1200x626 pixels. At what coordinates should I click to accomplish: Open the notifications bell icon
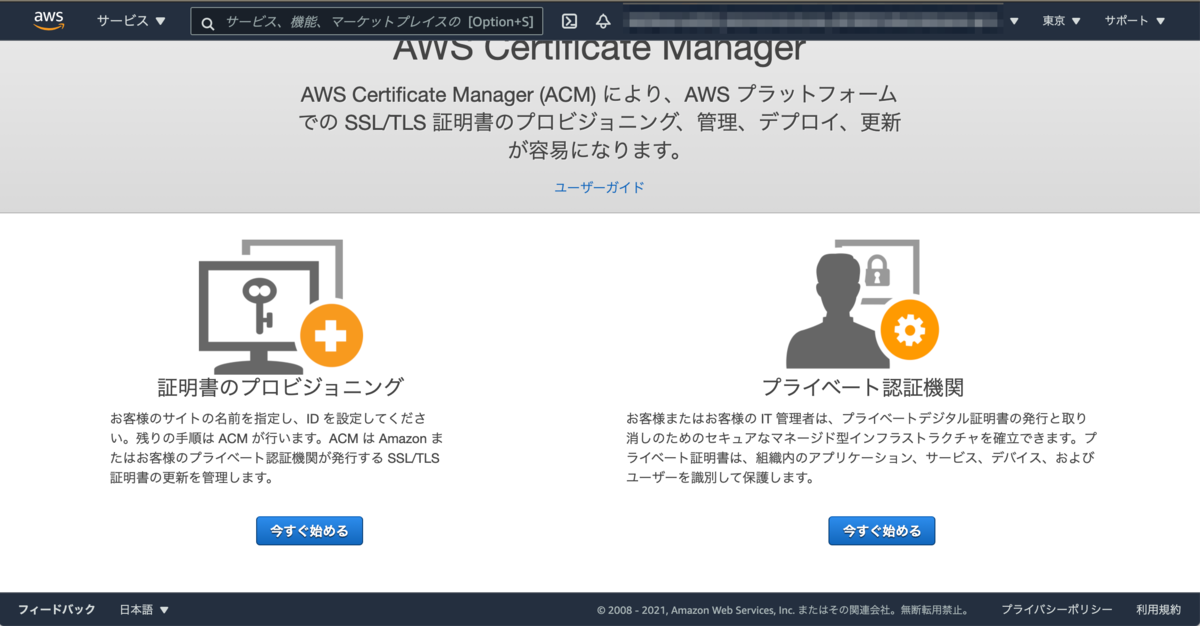[603, 21]
